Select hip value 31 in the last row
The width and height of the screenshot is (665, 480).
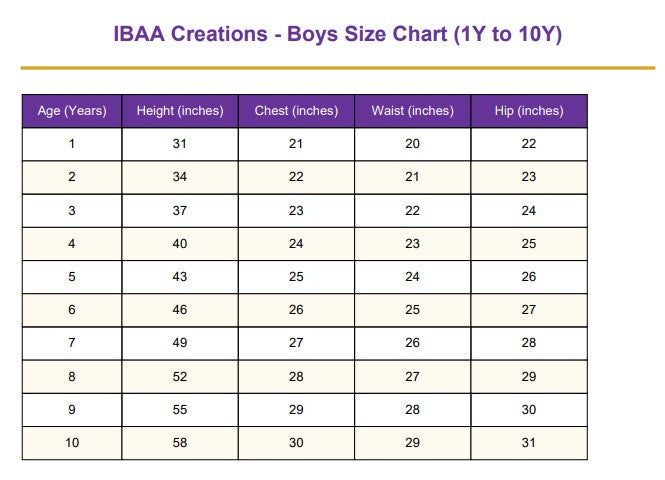click(x=529, y=442)
